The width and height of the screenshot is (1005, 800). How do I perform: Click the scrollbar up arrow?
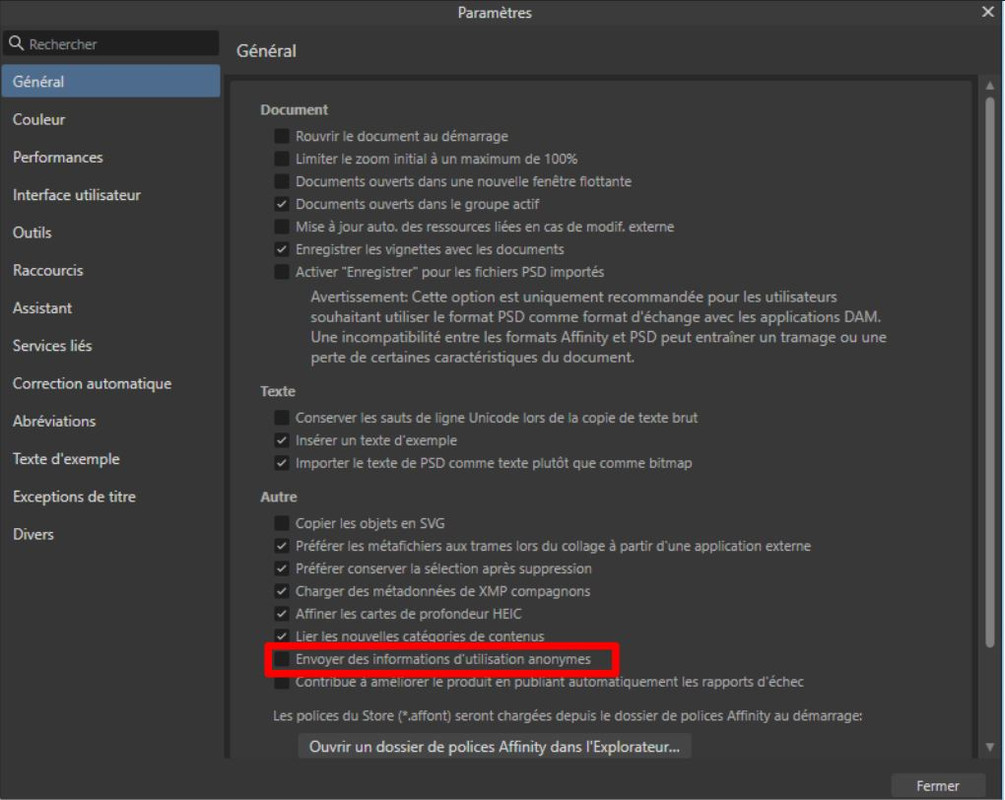tap(990, 85)
